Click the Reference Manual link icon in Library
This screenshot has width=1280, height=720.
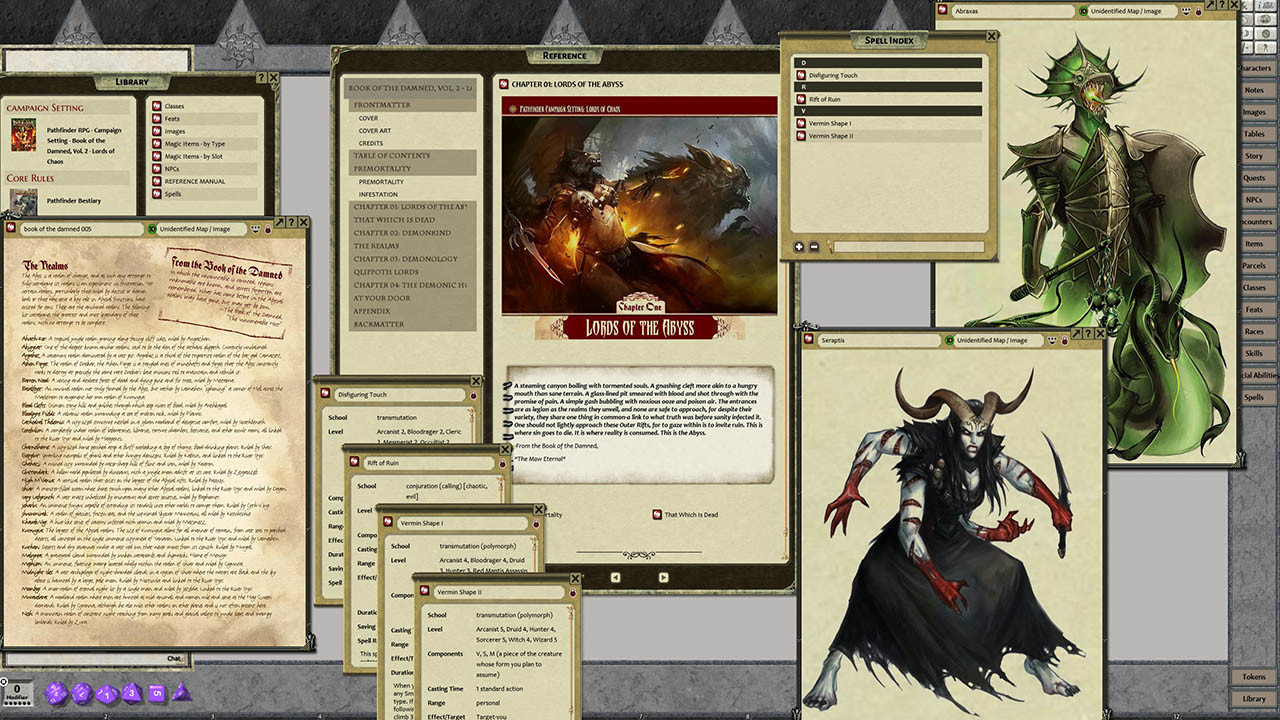pos(157,181)
